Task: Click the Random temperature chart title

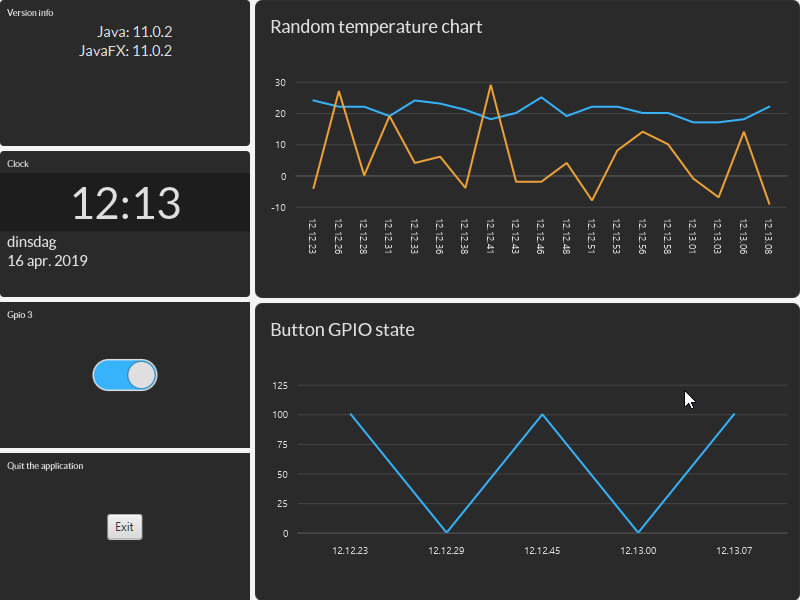Action: [x=376, y=27]
